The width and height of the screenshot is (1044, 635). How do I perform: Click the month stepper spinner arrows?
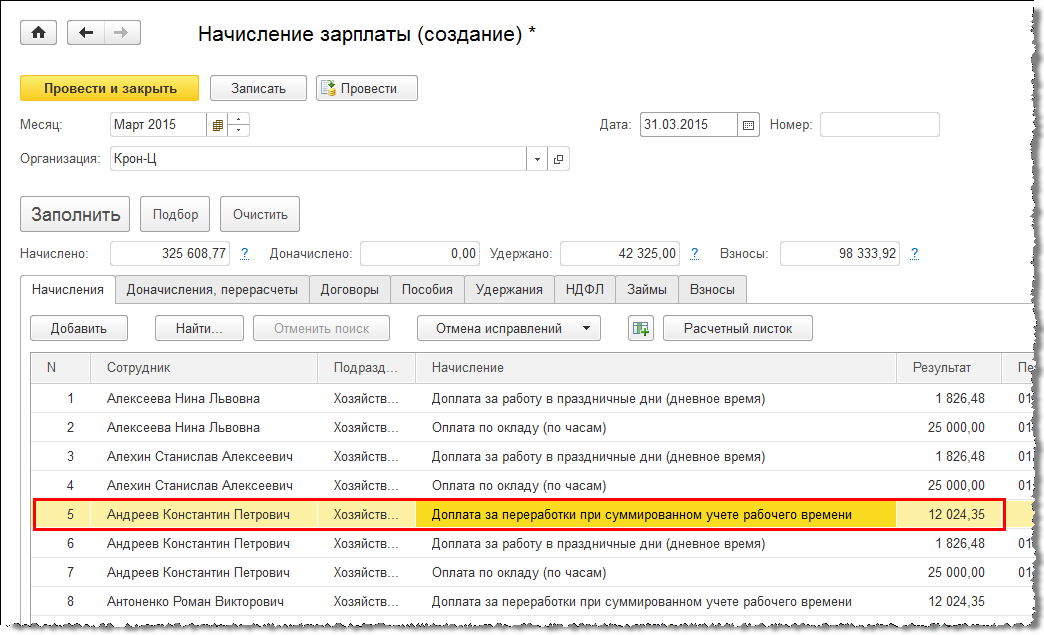coord(239,125)
